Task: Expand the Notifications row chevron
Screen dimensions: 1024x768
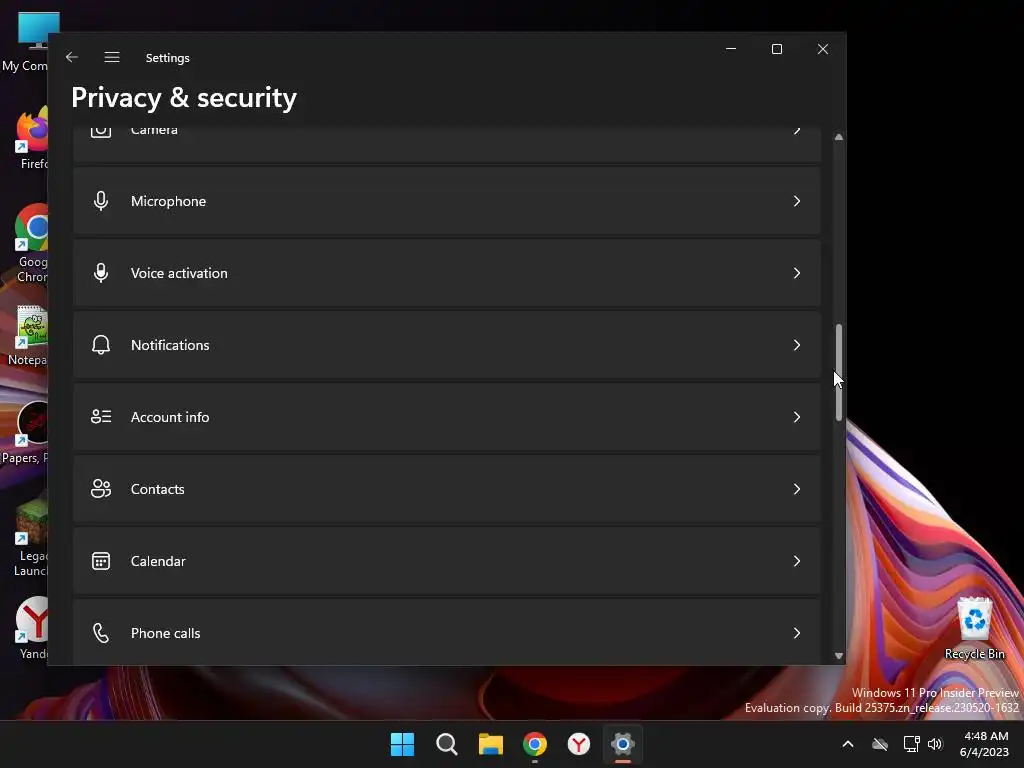Action: coord(797,345)
